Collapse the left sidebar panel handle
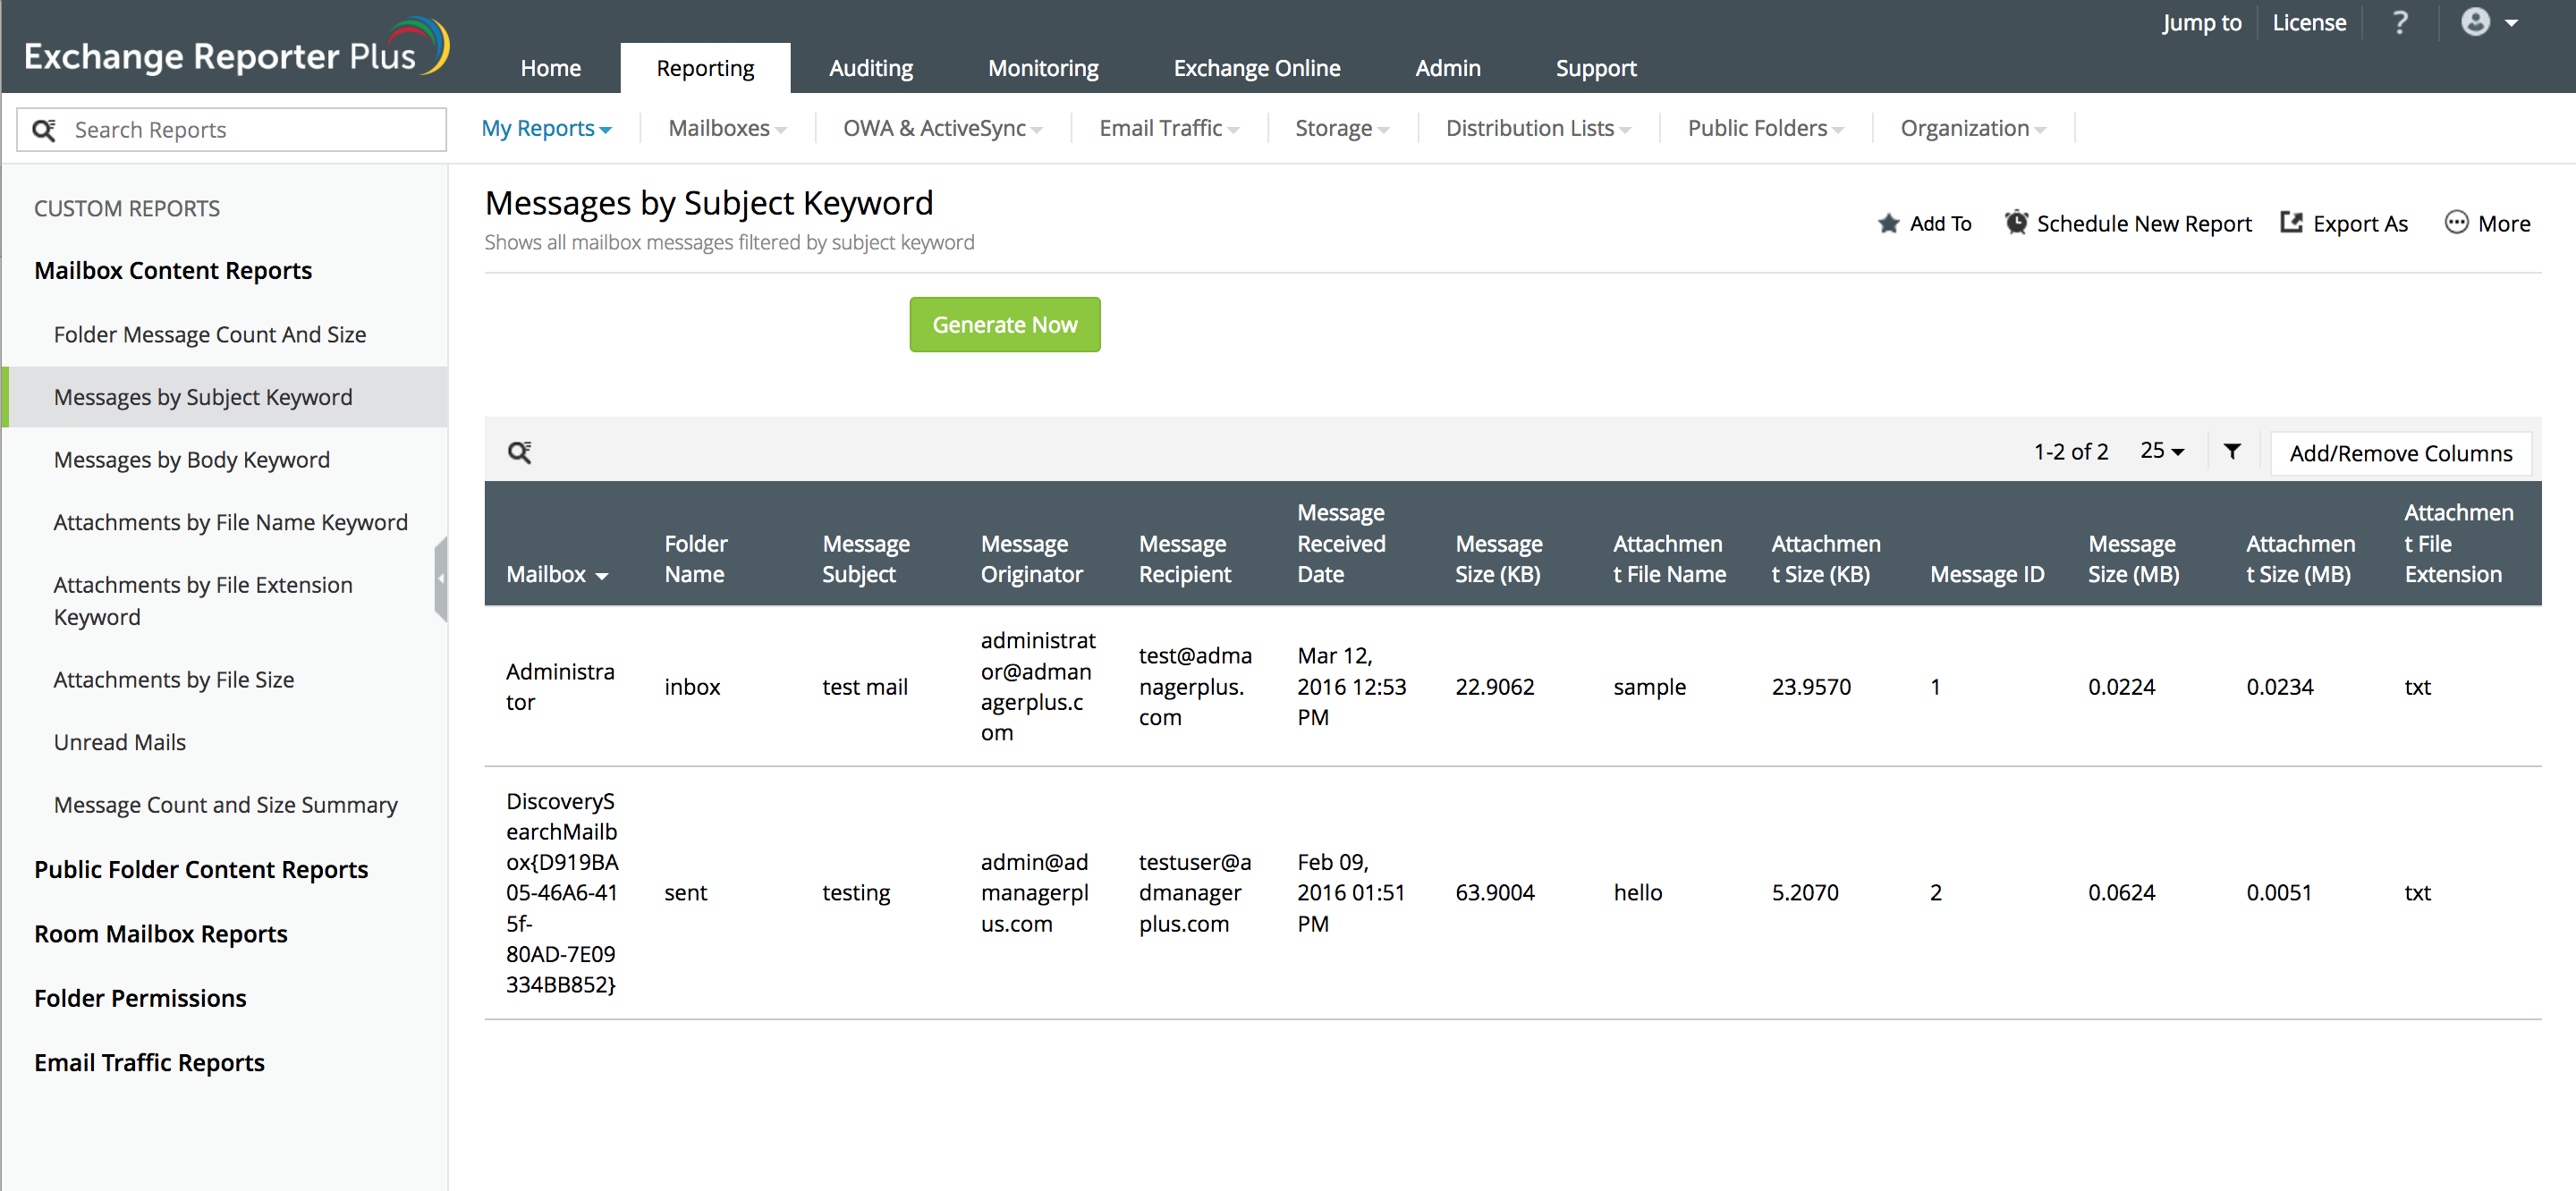Viewport: 2576px width, 1191px height. point(440,578)
